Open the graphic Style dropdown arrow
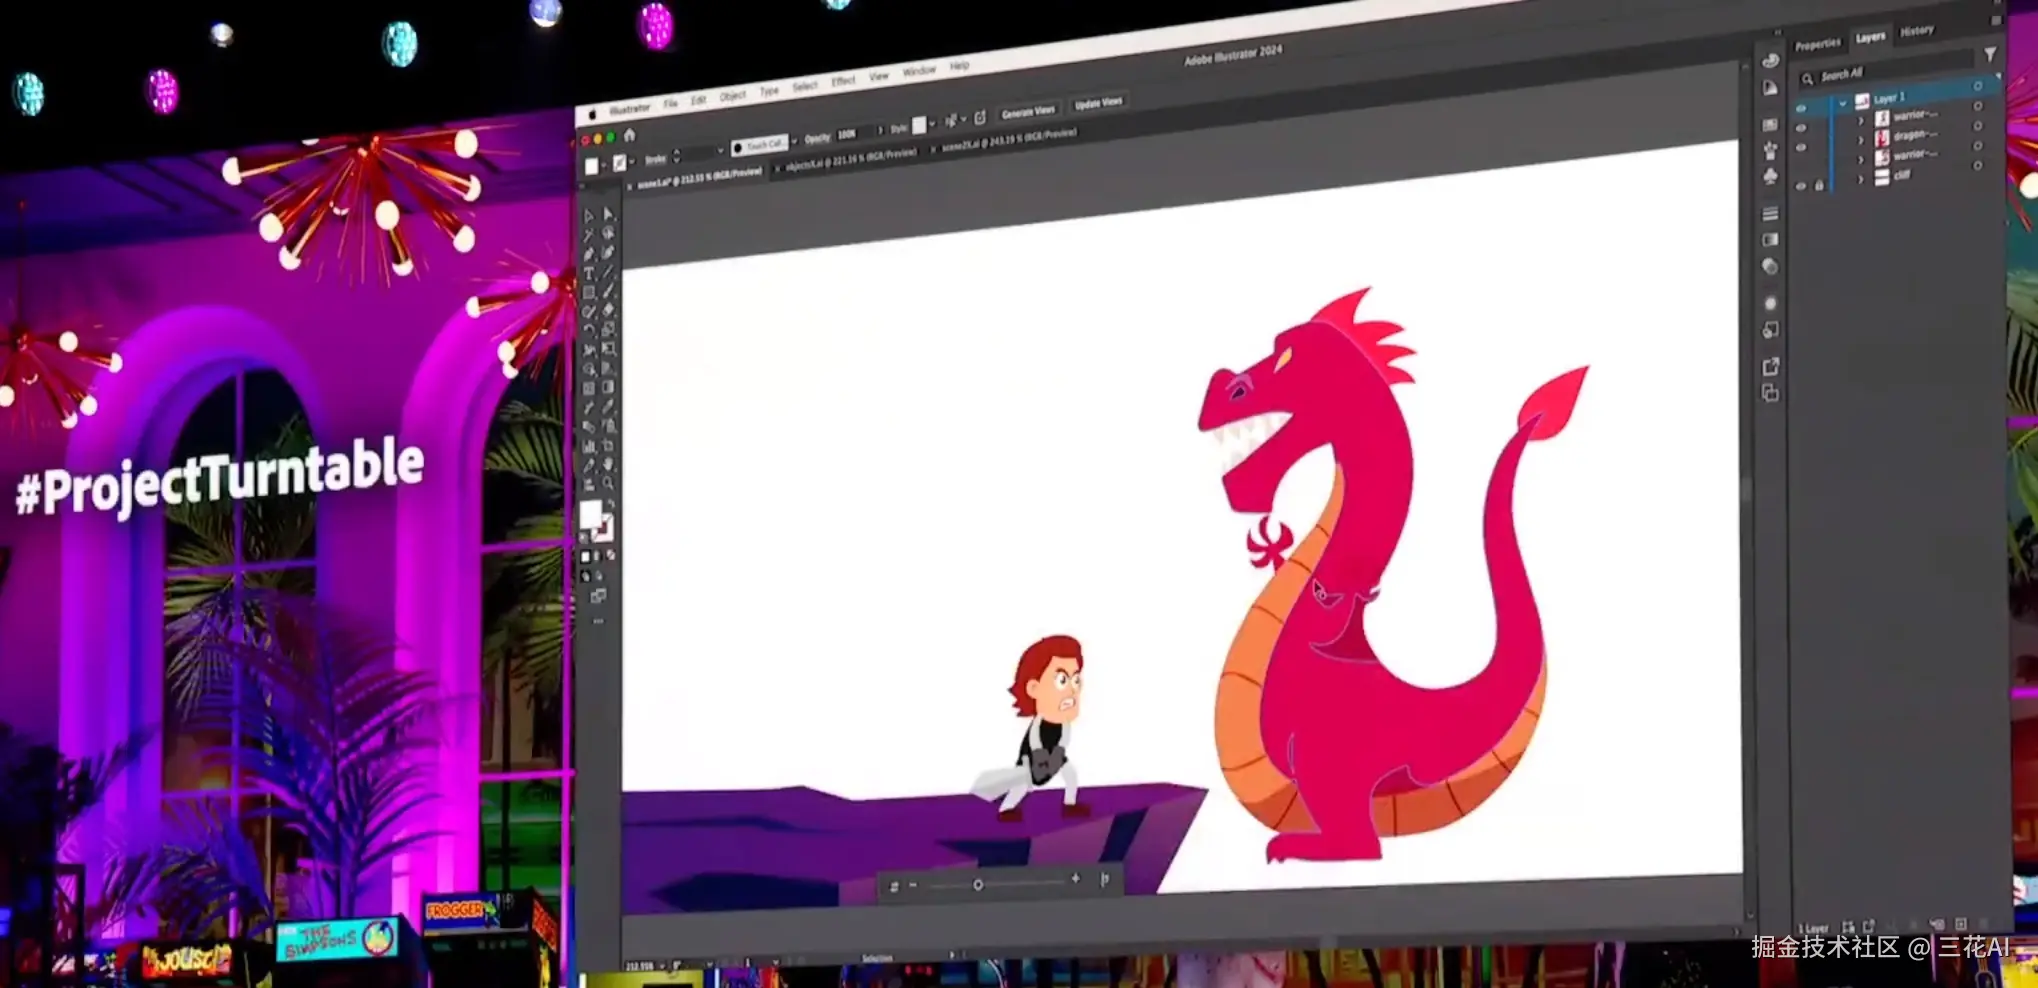Image resolution: width=2038 pixels, height=988 pixels. (x=932, y=124)
